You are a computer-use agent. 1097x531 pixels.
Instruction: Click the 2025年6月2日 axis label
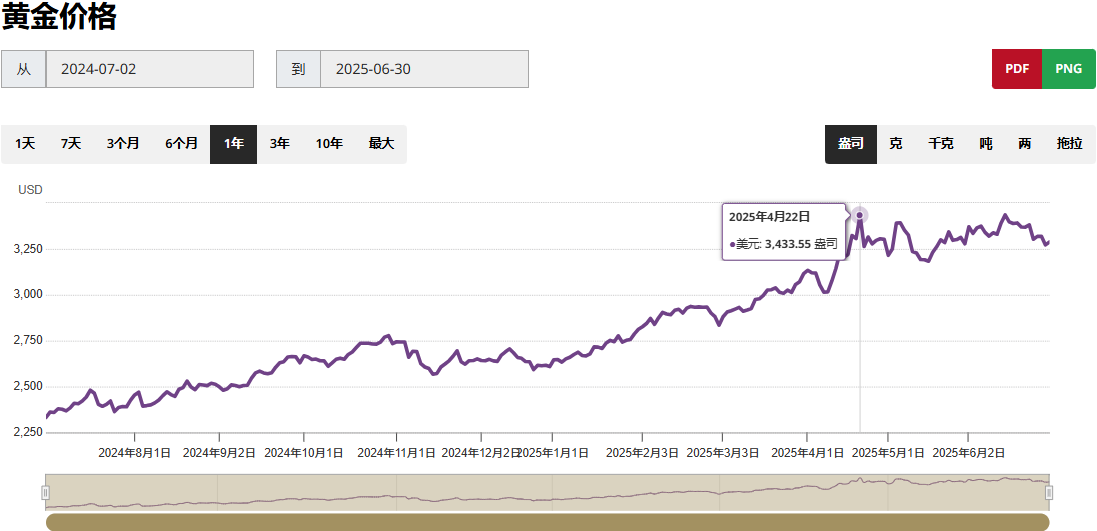[969, 453]
